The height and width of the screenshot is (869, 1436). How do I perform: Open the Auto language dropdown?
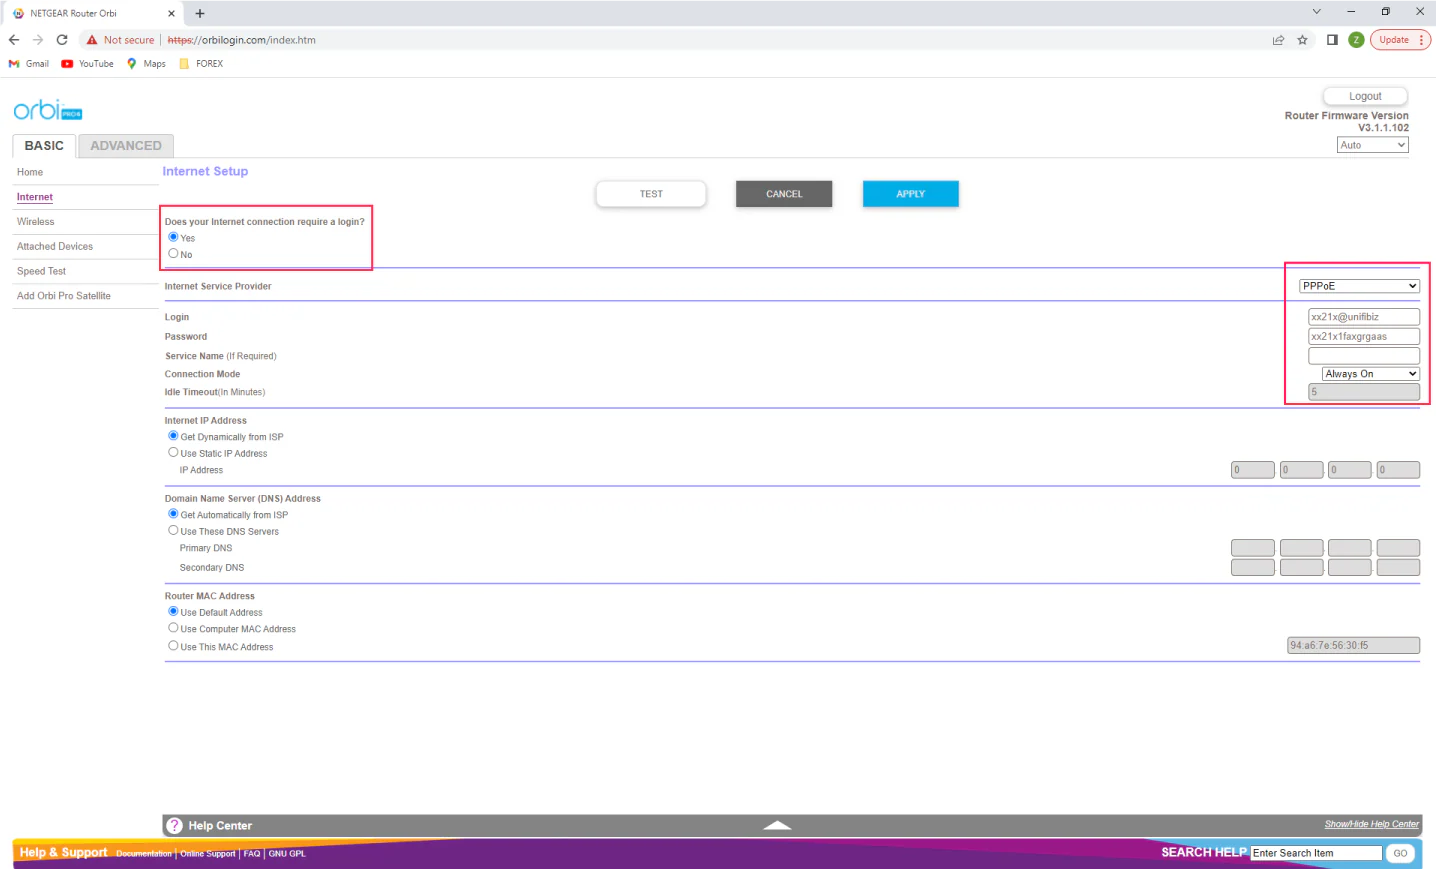(x=1372, y=145)
